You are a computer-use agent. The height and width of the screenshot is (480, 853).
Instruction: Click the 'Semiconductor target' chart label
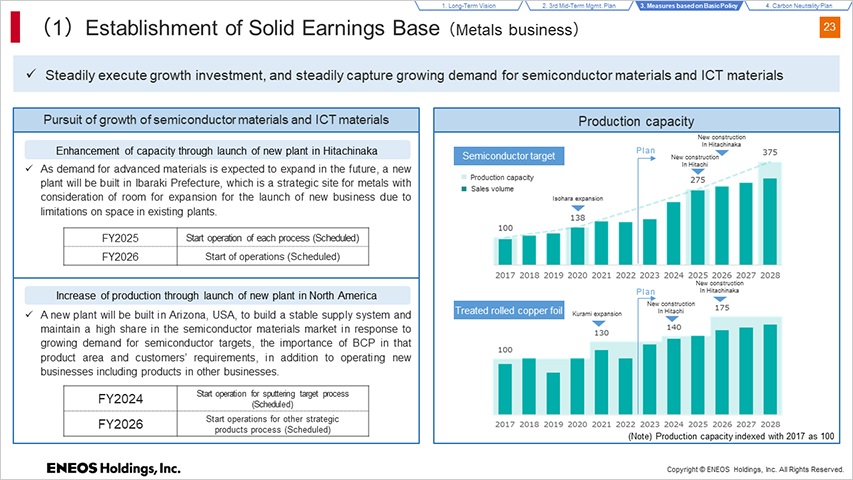tap(509, 156)
